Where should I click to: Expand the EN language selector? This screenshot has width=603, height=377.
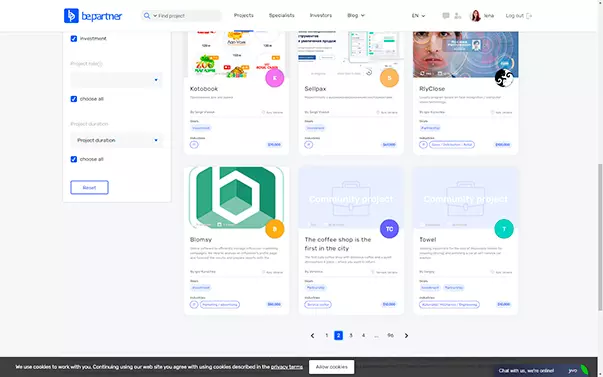[x=418, y=16]
